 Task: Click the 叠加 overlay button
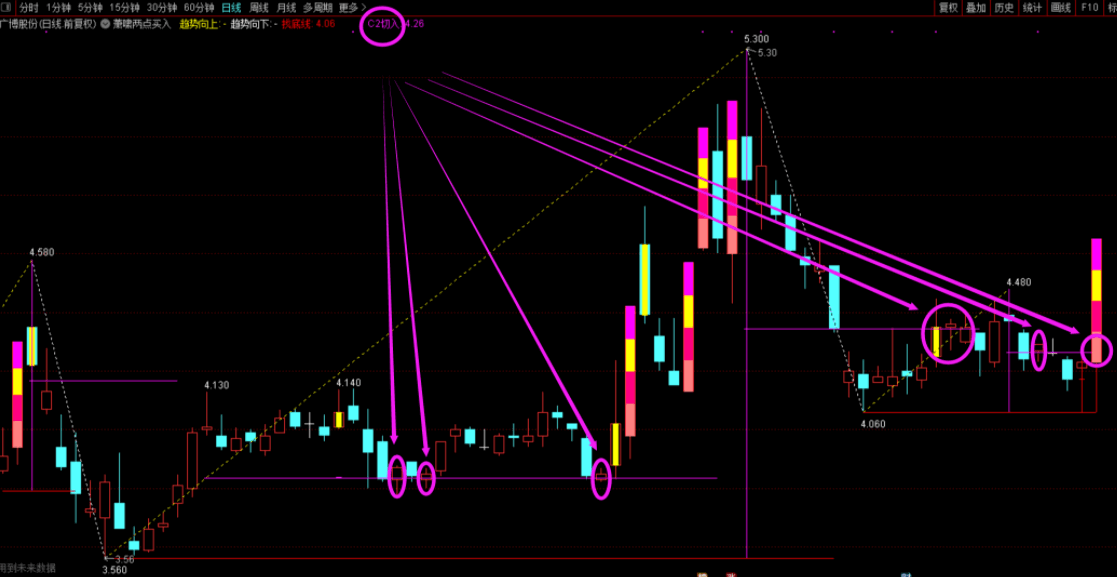pos(976,8)
